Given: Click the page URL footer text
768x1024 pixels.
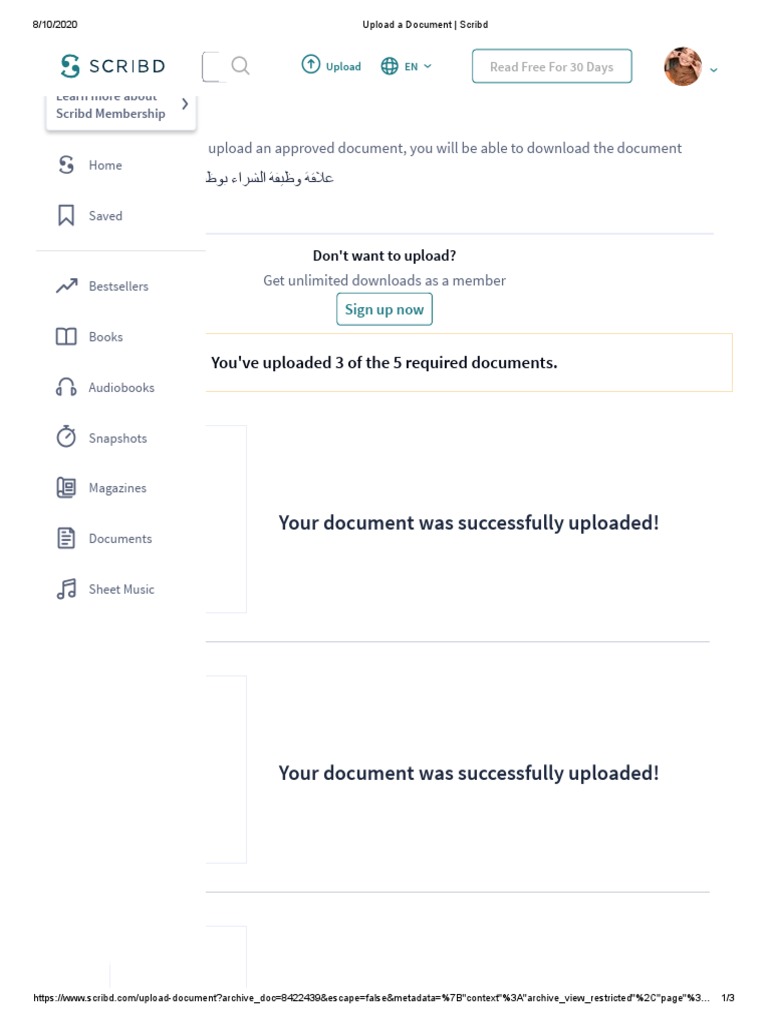Looking at the screenshot, I should point(371,998).
